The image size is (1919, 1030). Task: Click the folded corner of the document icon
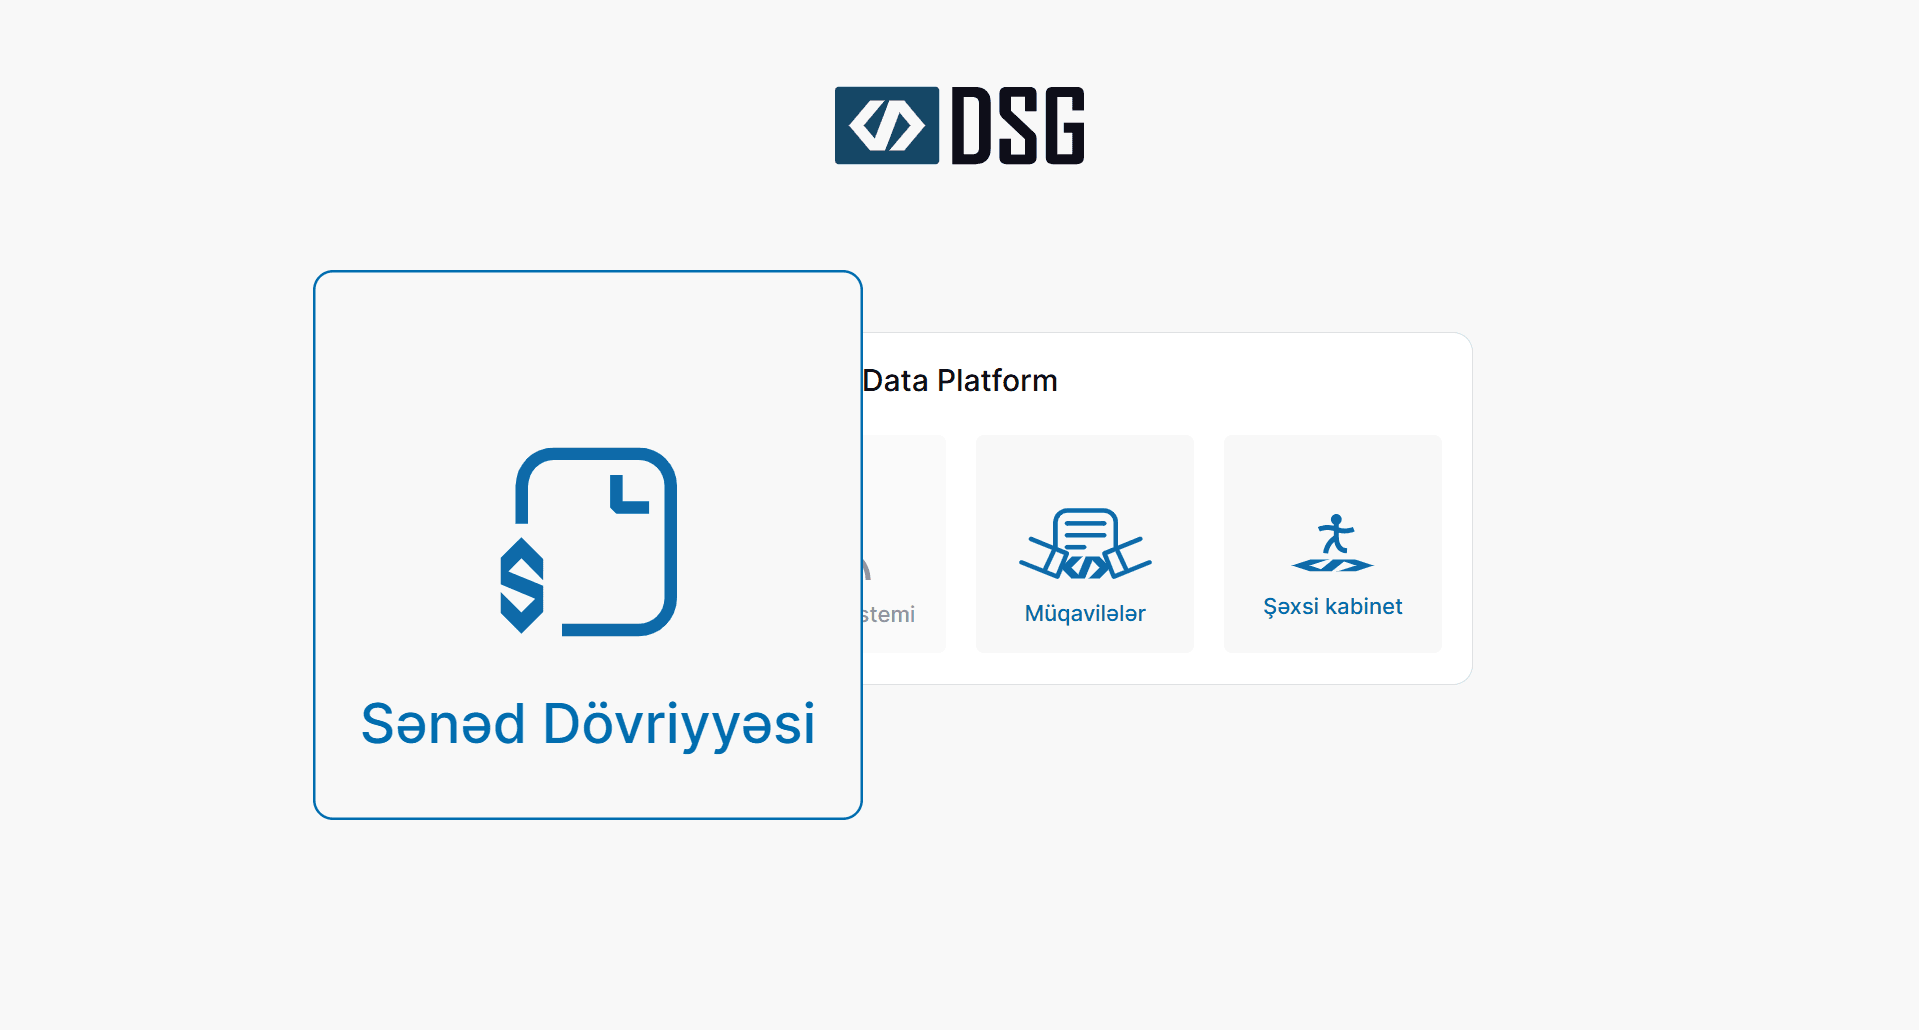[x=629, y=495]
